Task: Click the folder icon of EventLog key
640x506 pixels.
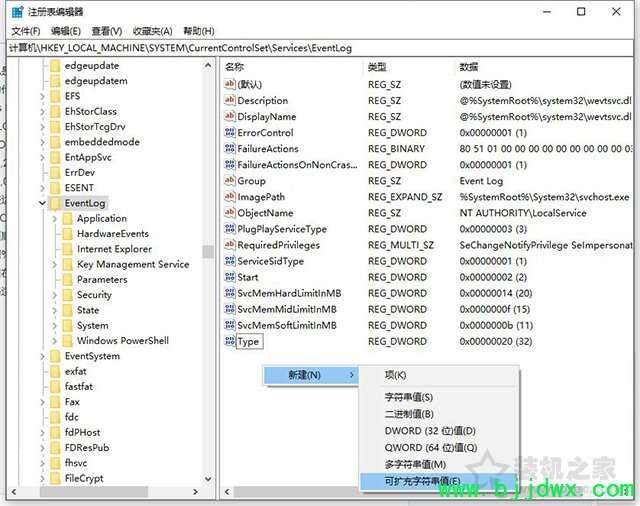Action: (x=55, y=203)
